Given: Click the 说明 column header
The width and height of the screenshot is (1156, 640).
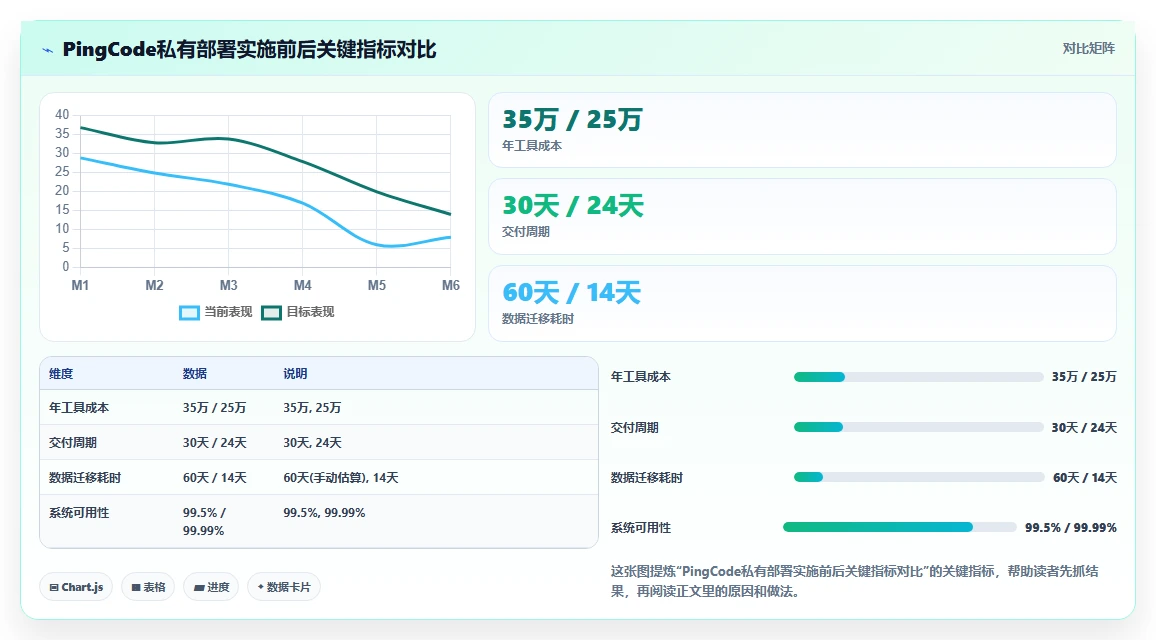Looking at the screenshot, I should (295, 374).
